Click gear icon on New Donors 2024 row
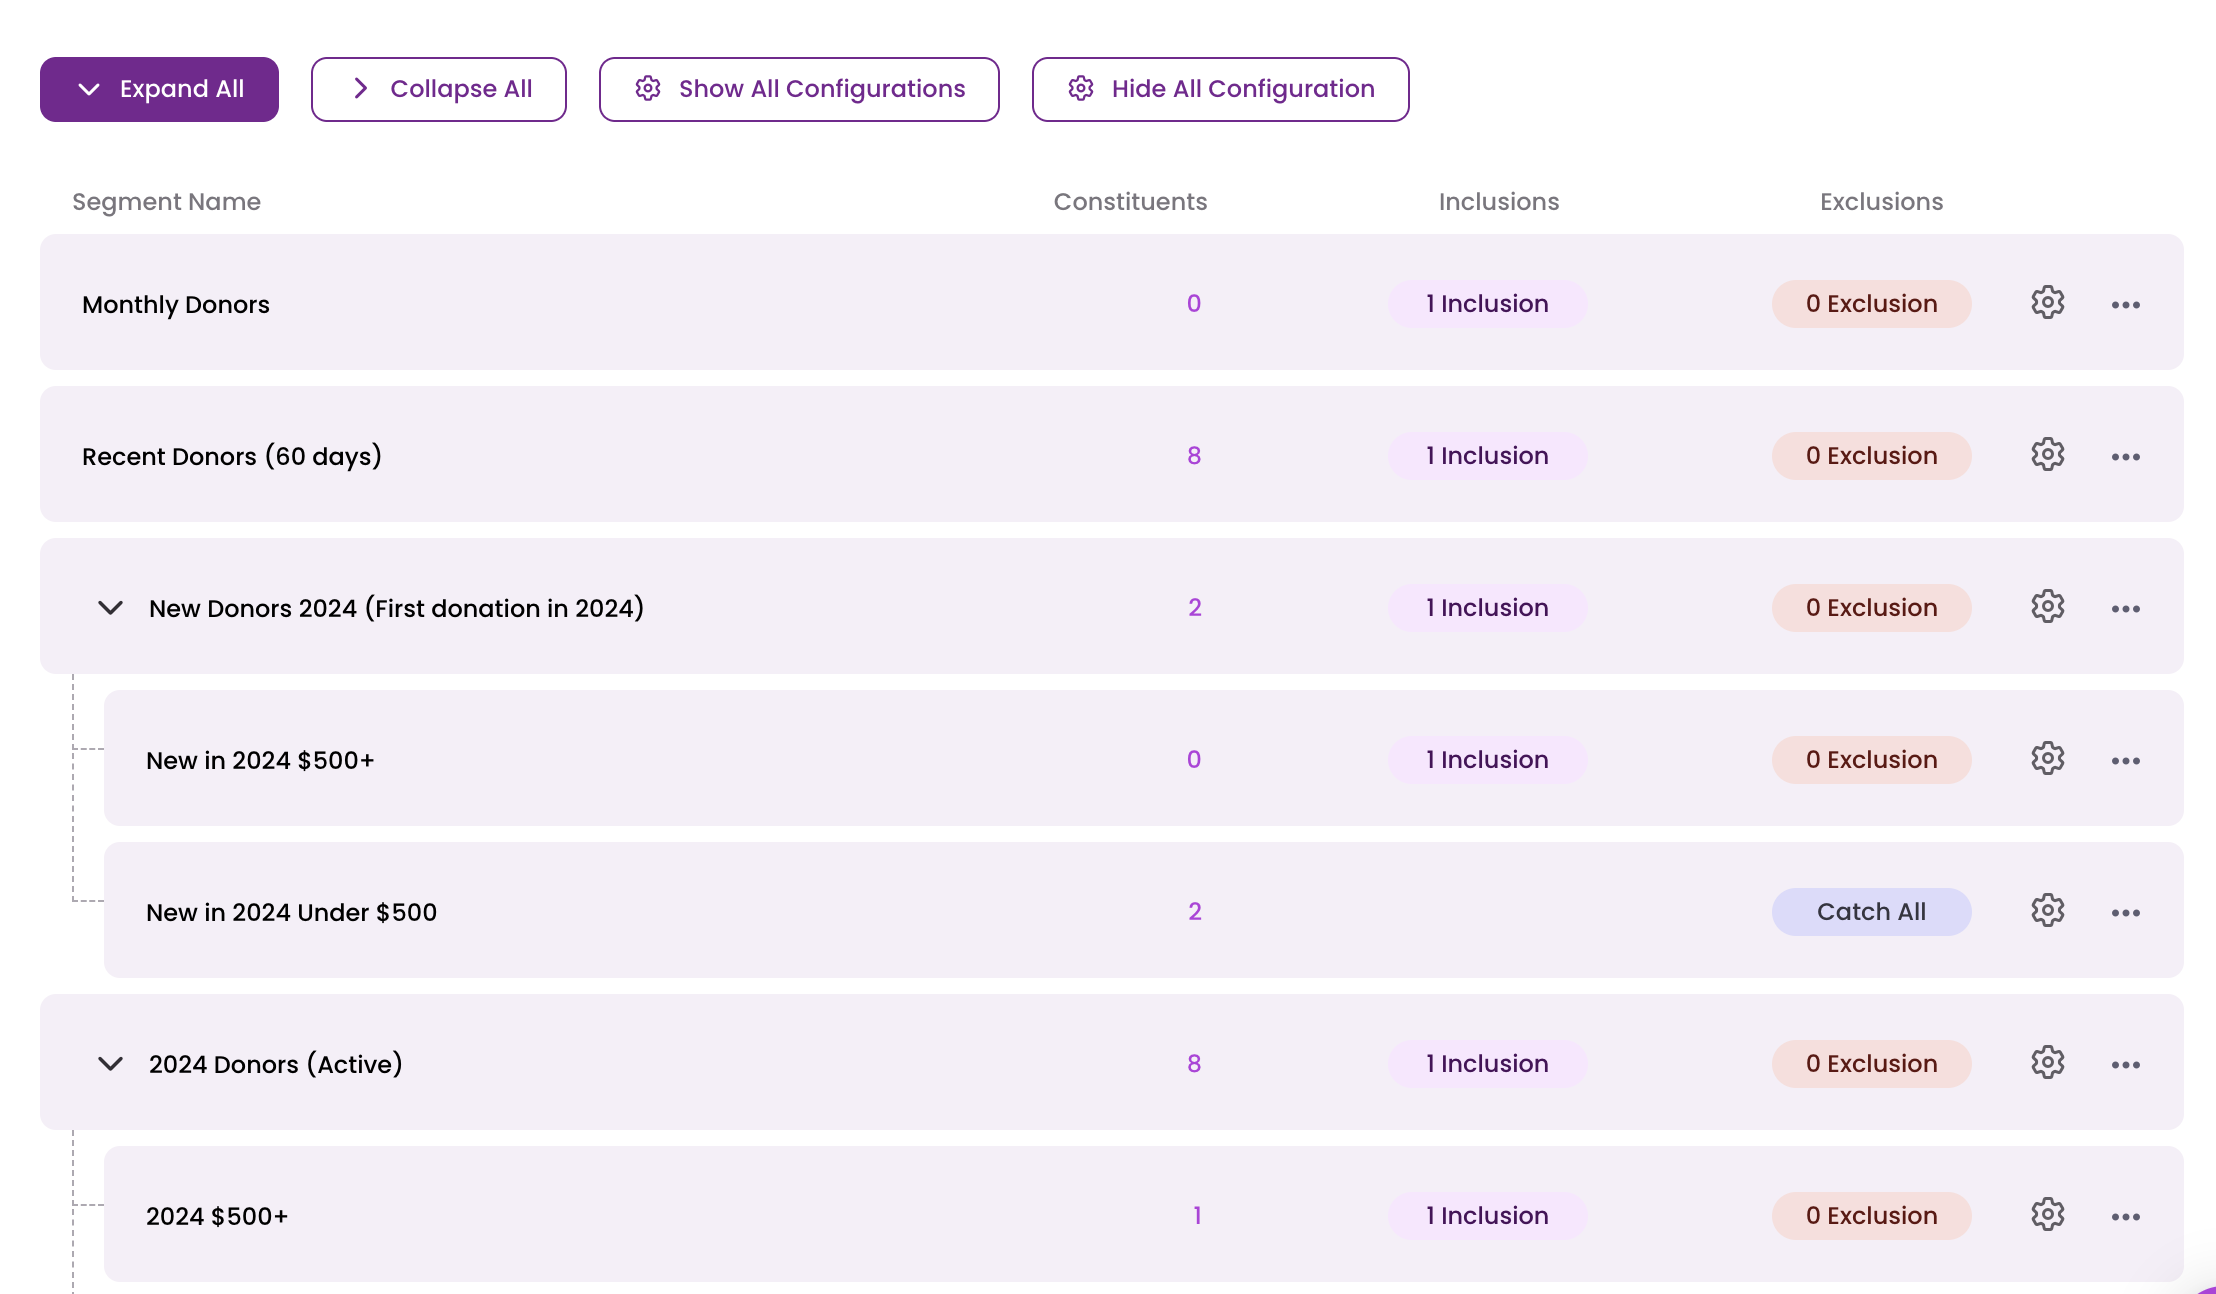This screenshot has height=1294, width=2216. (2047, 607)
